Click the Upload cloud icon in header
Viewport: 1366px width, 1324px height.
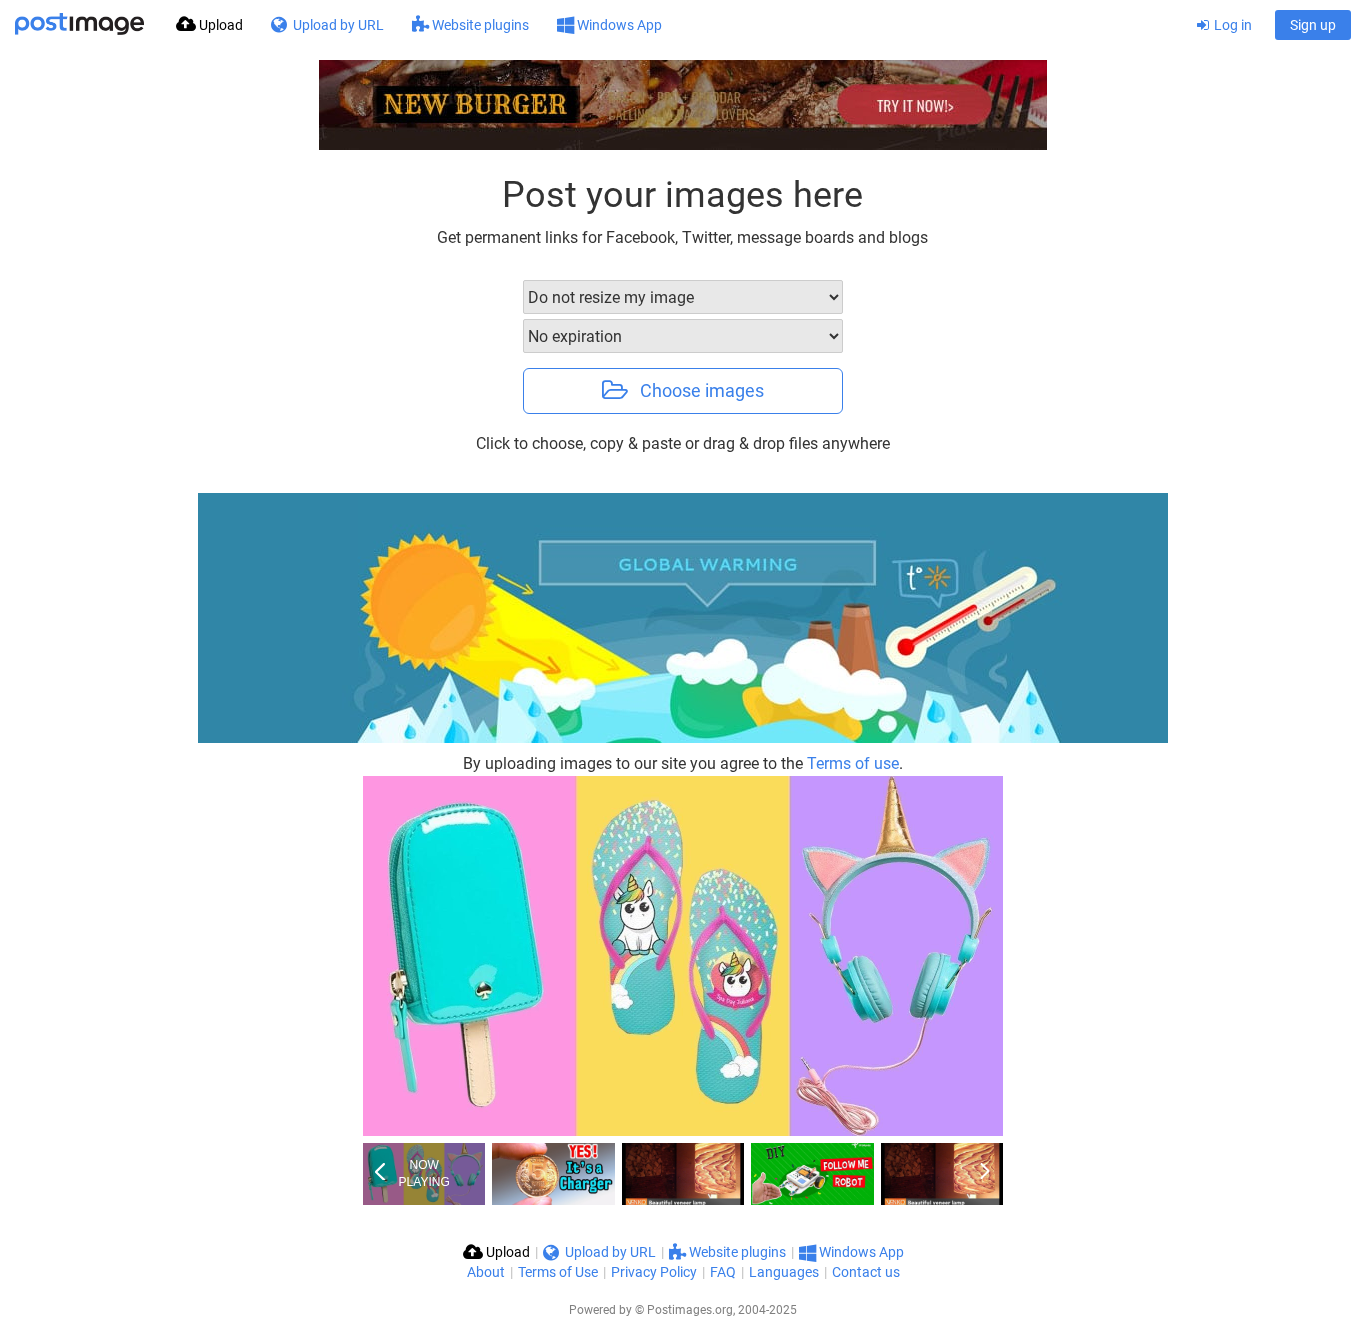[x=186, y=24]
